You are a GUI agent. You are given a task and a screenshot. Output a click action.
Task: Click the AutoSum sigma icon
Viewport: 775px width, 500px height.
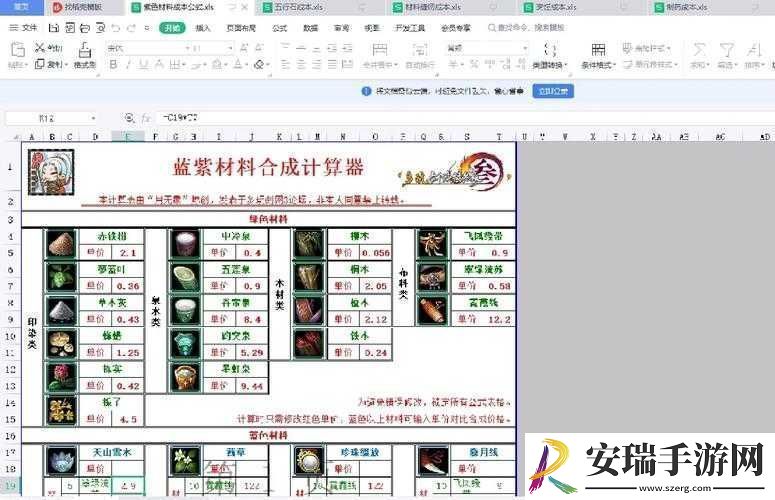[699, 49]
